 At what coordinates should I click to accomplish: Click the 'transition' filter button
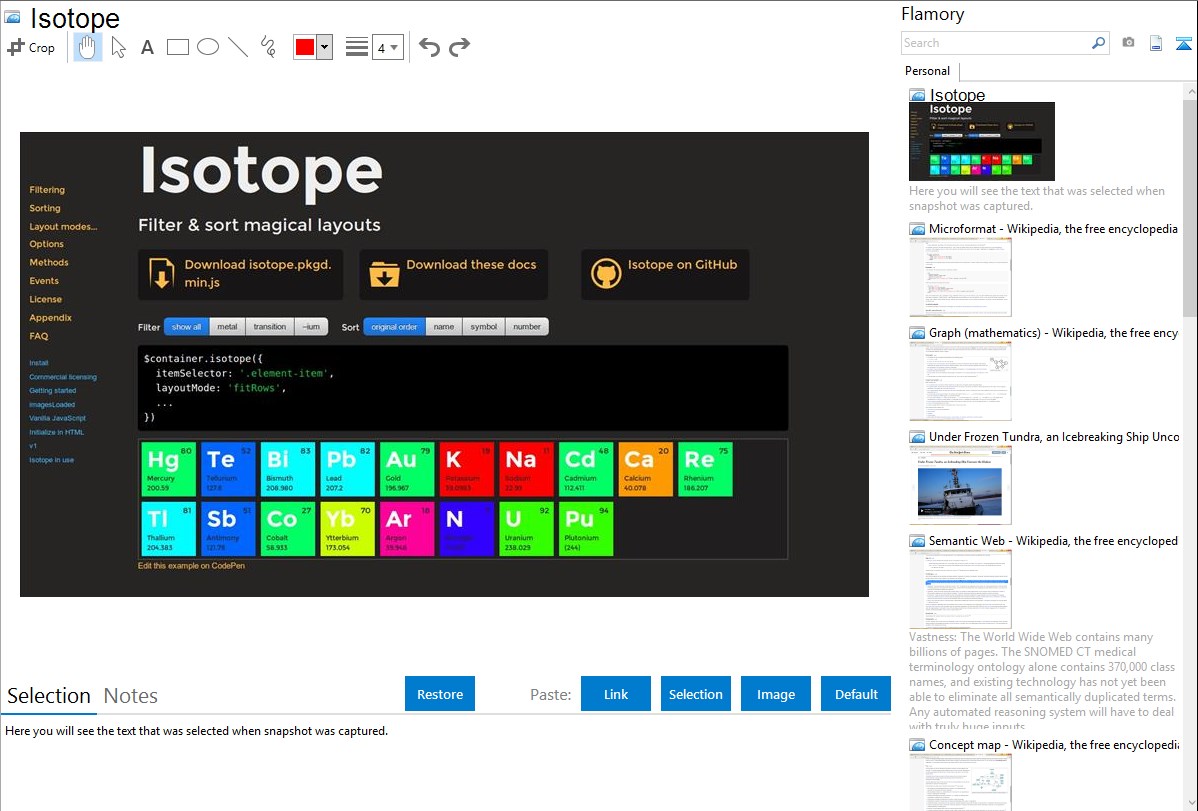point(270,327)
